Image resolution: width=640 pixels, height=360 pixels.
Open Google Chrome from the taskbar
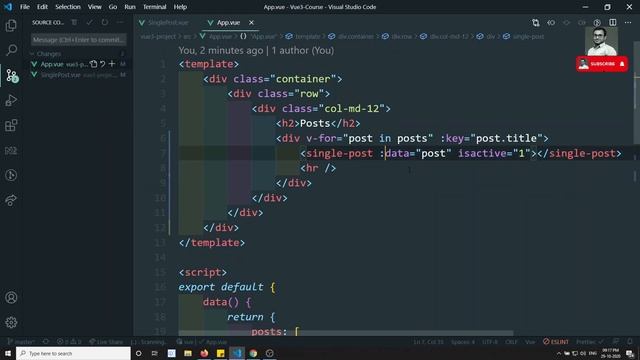(253, 353)
